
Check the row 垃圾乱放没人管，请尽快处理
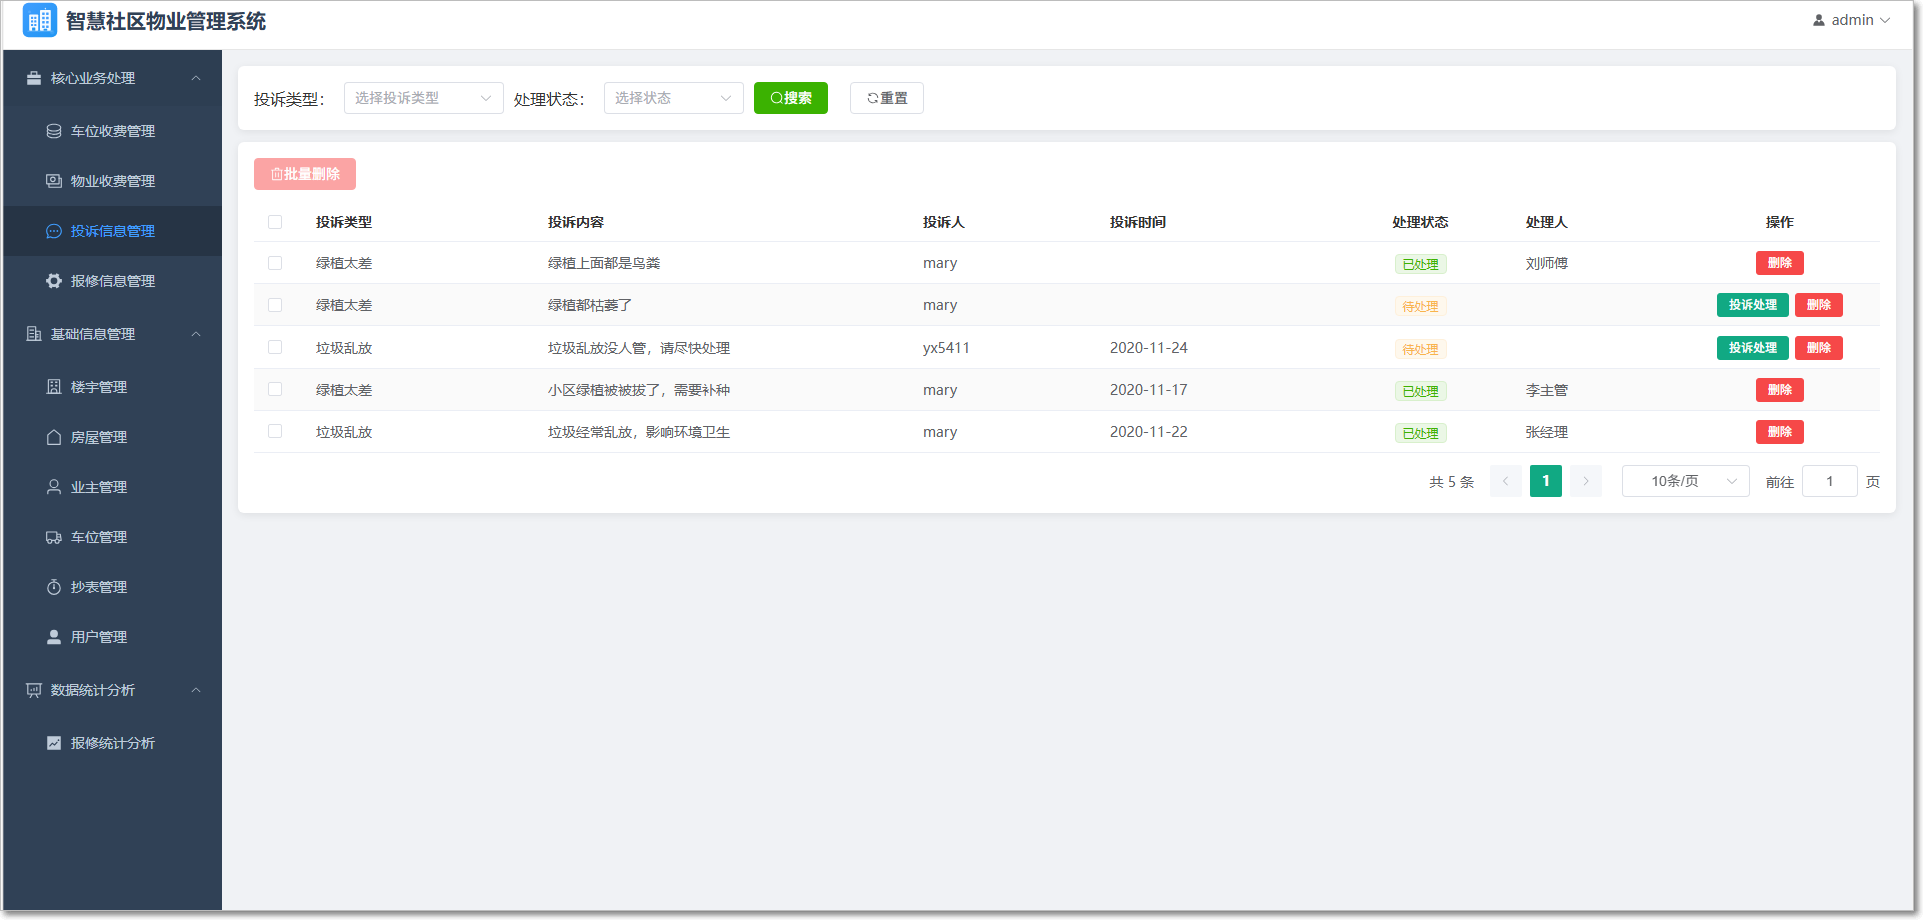[x=275, y=347]
